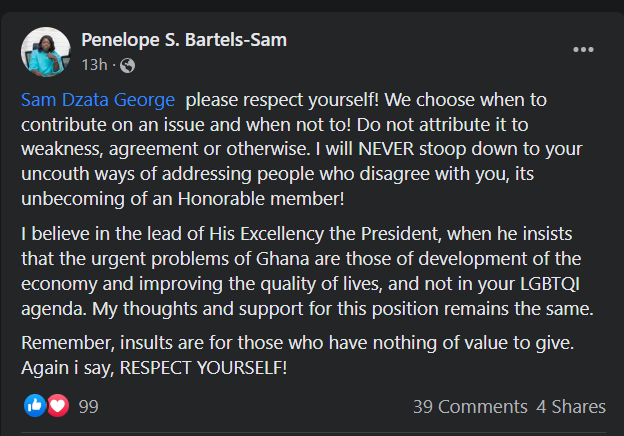
Task: Click the blue thumbs-up Like reaction icon
Action: pyautogui.click(x=36, y=406)
